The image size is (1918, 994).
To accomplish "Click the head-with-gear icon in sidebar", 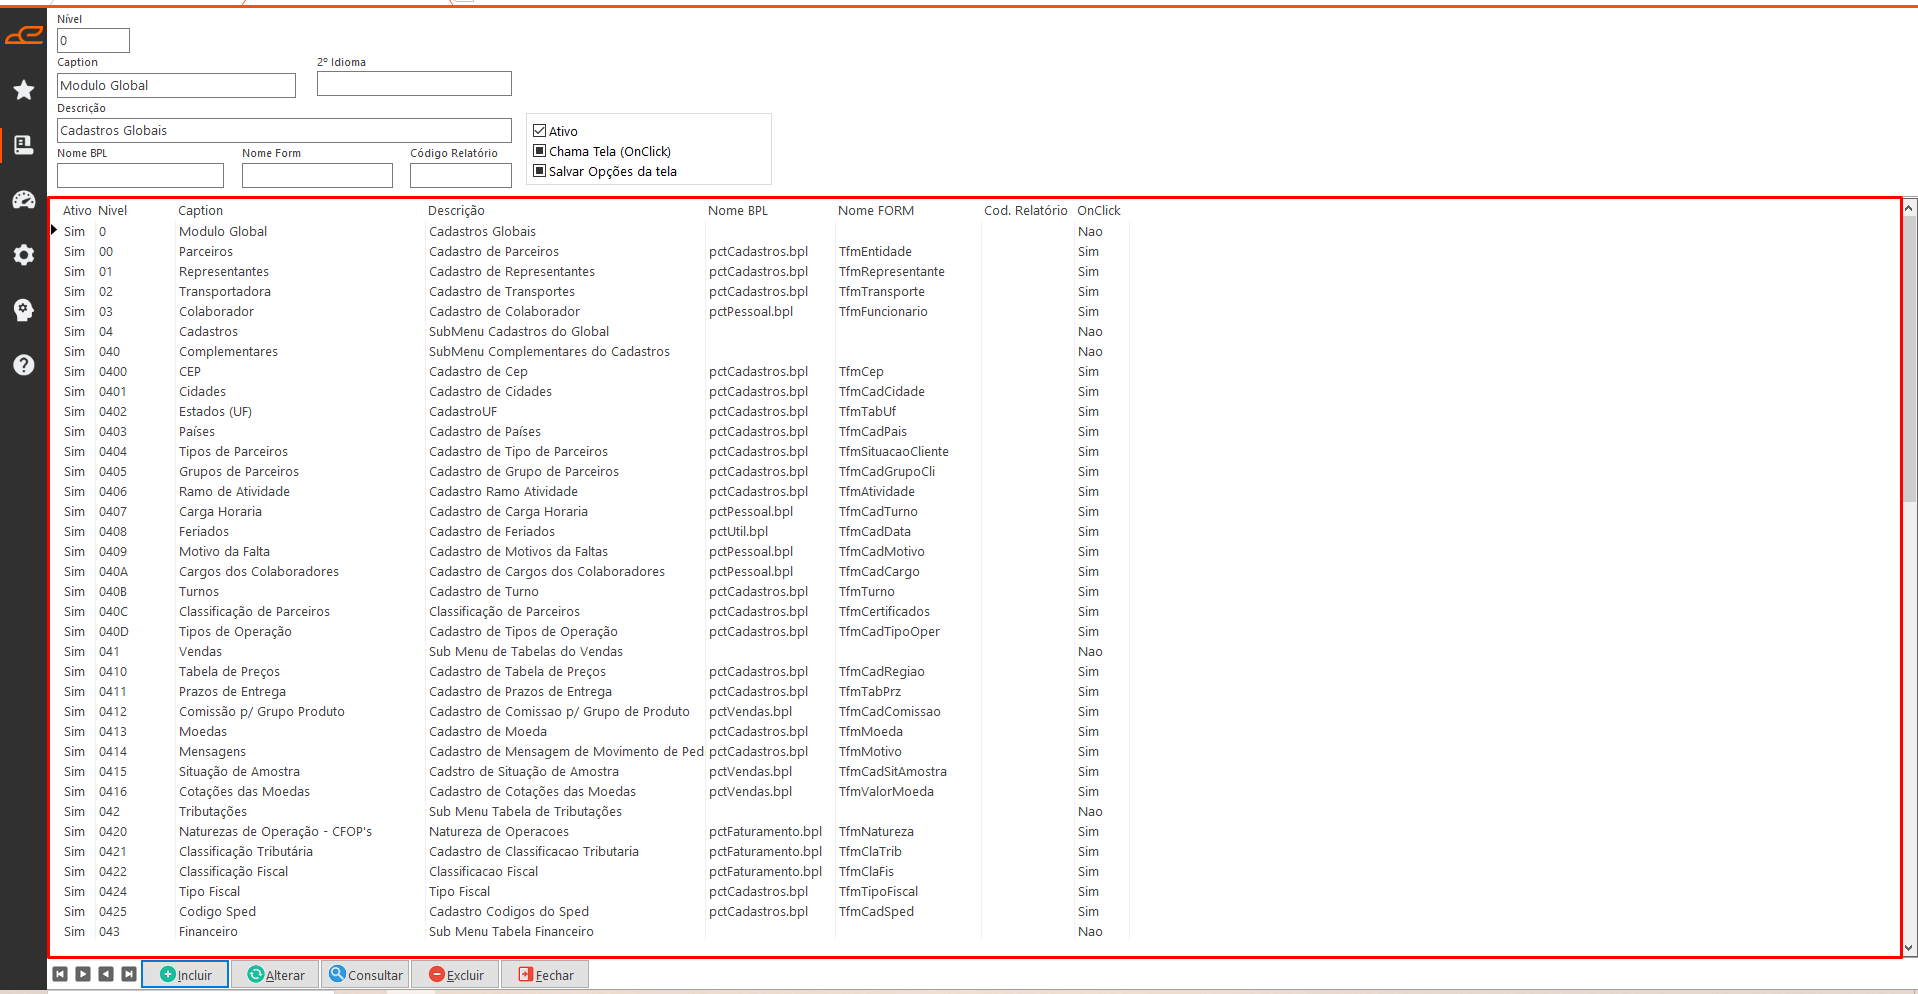I will (x=24, y=310).
